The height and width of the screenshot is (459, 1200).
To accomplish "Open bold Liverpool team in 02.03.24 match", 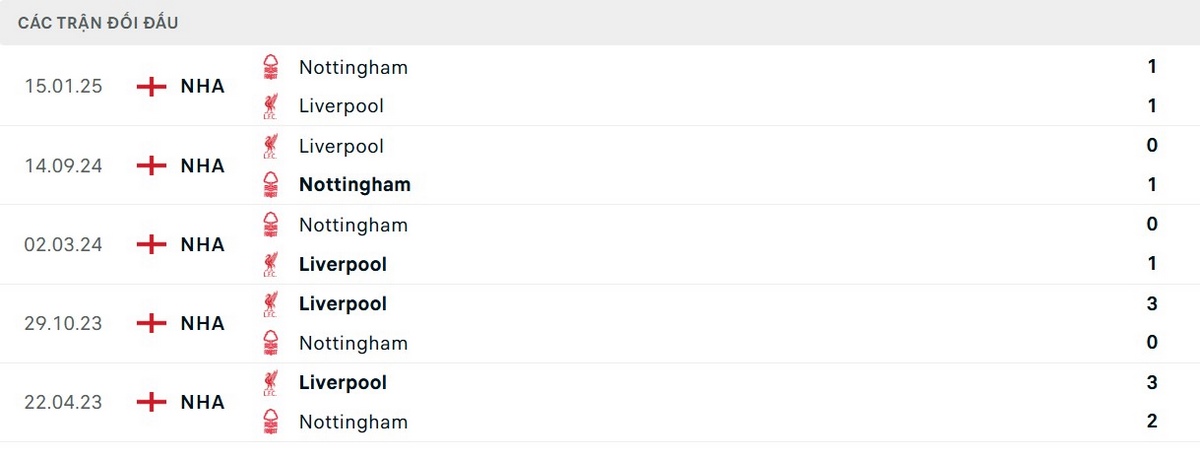I will [342, 264].
